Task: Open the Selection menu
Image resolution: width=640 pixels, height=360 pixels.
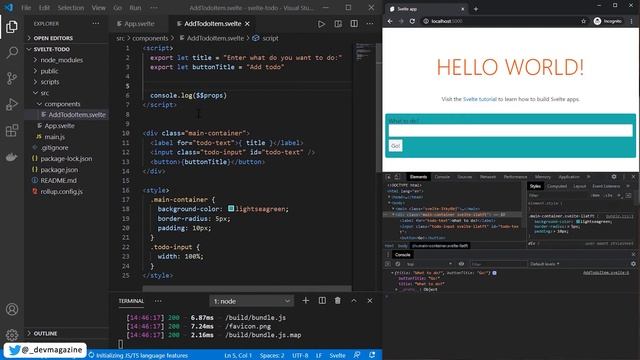Action: 71,8
